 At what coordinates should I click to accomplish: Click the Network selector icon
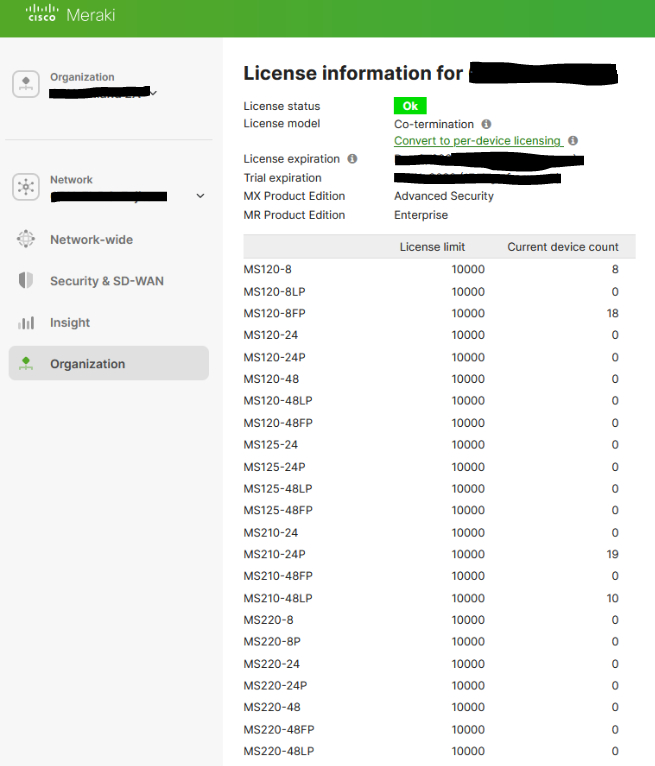[x=26, y=187]
